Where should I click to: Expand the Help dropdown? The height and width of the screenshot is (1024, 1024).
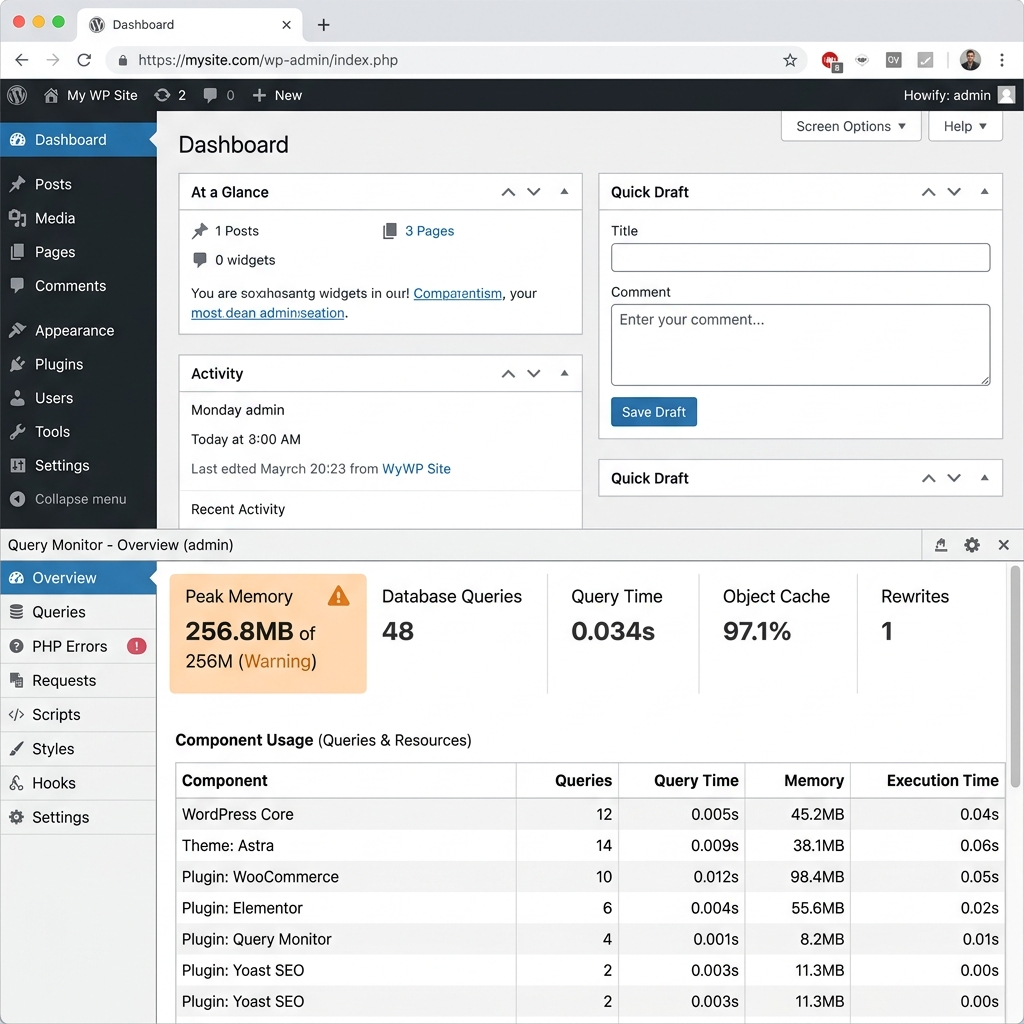965,126
